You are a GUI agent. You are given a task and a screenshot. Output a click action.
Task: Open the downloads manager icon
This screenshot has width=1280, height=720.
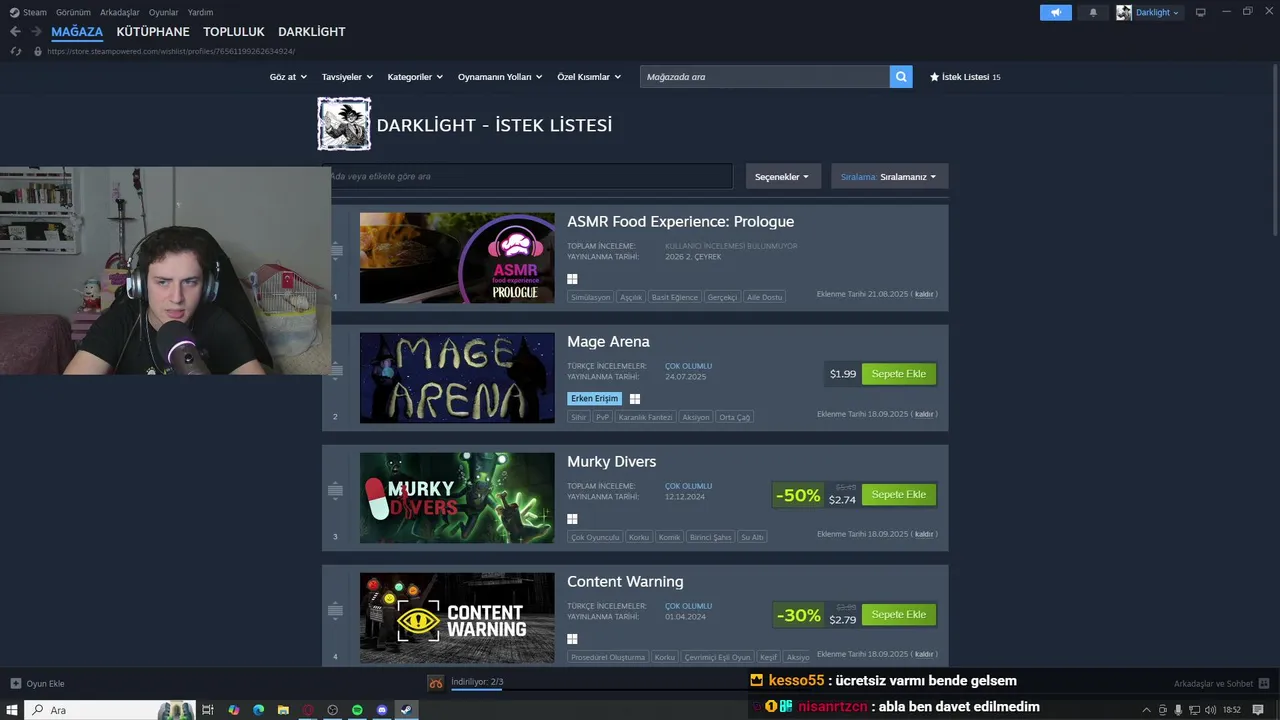click(x=436, y=683)
